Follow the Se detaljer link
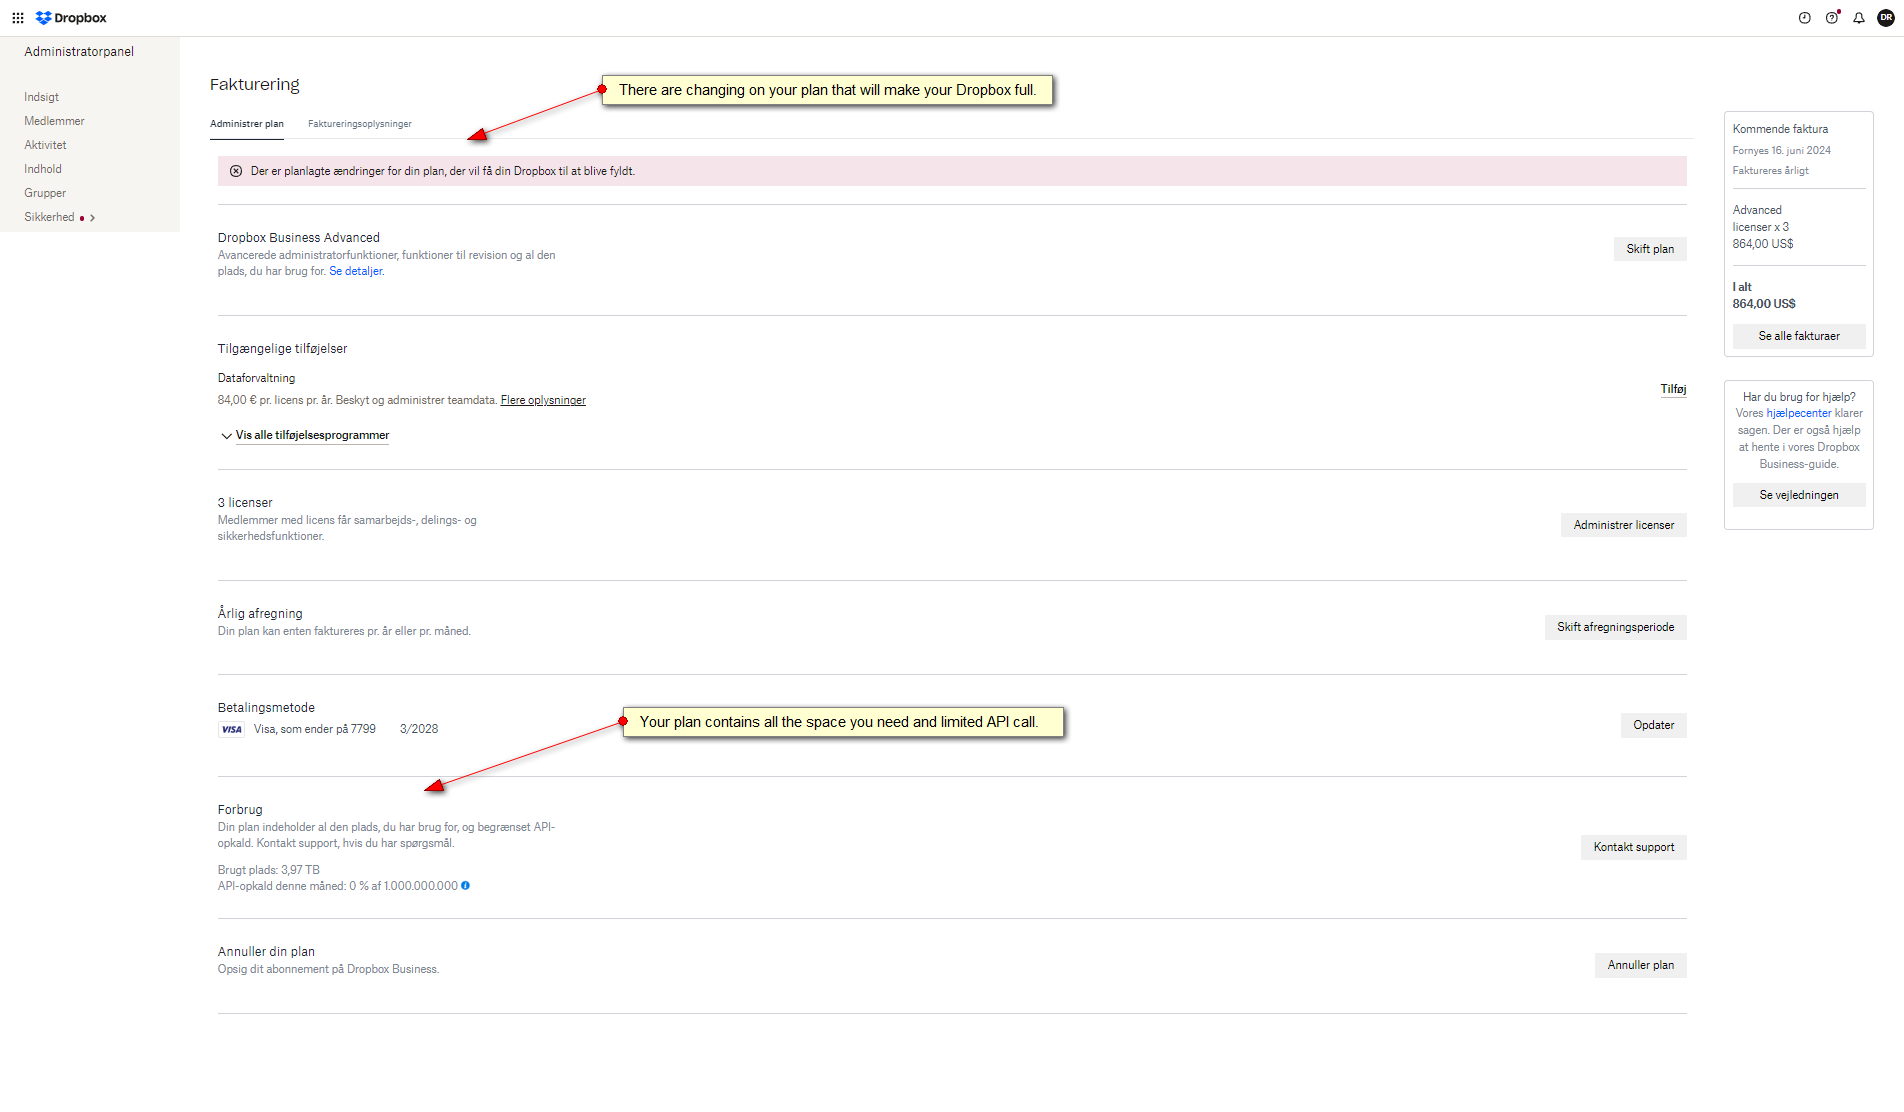Screen dimensions: 1904x1112 (x=356, y=271)
